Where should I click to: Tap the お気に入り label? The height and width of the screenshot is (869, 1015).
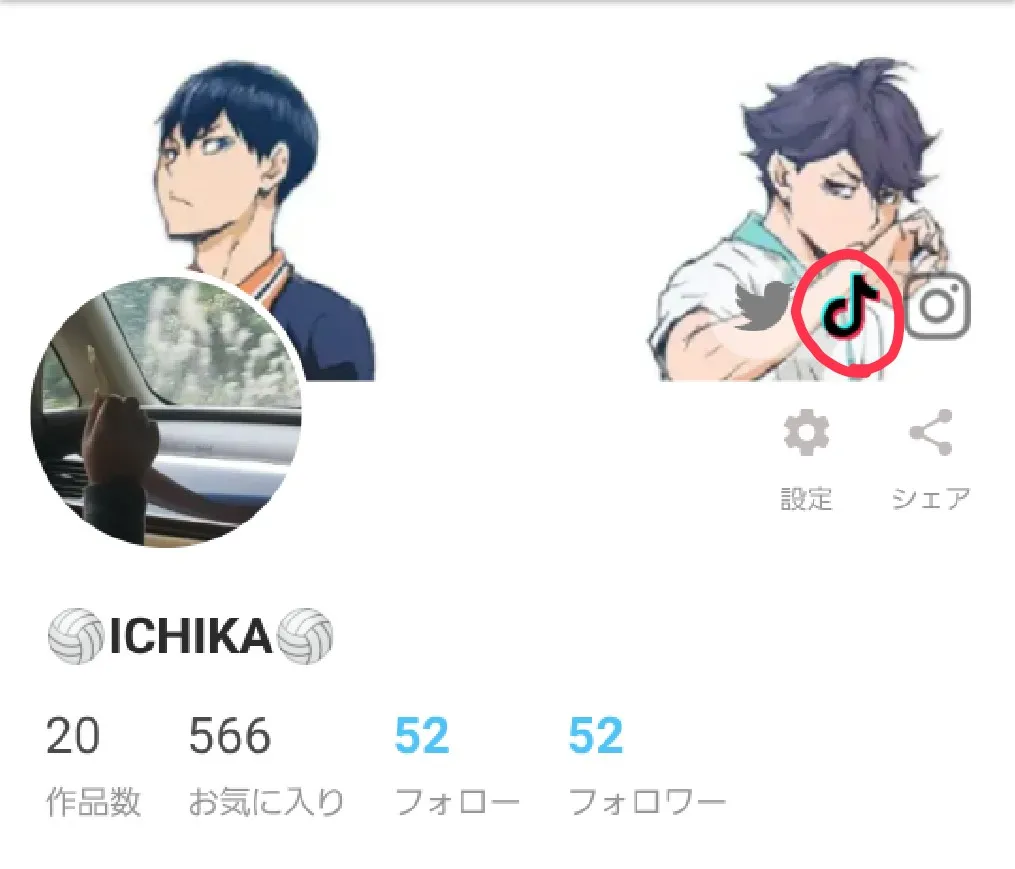(x=266, y=802)
